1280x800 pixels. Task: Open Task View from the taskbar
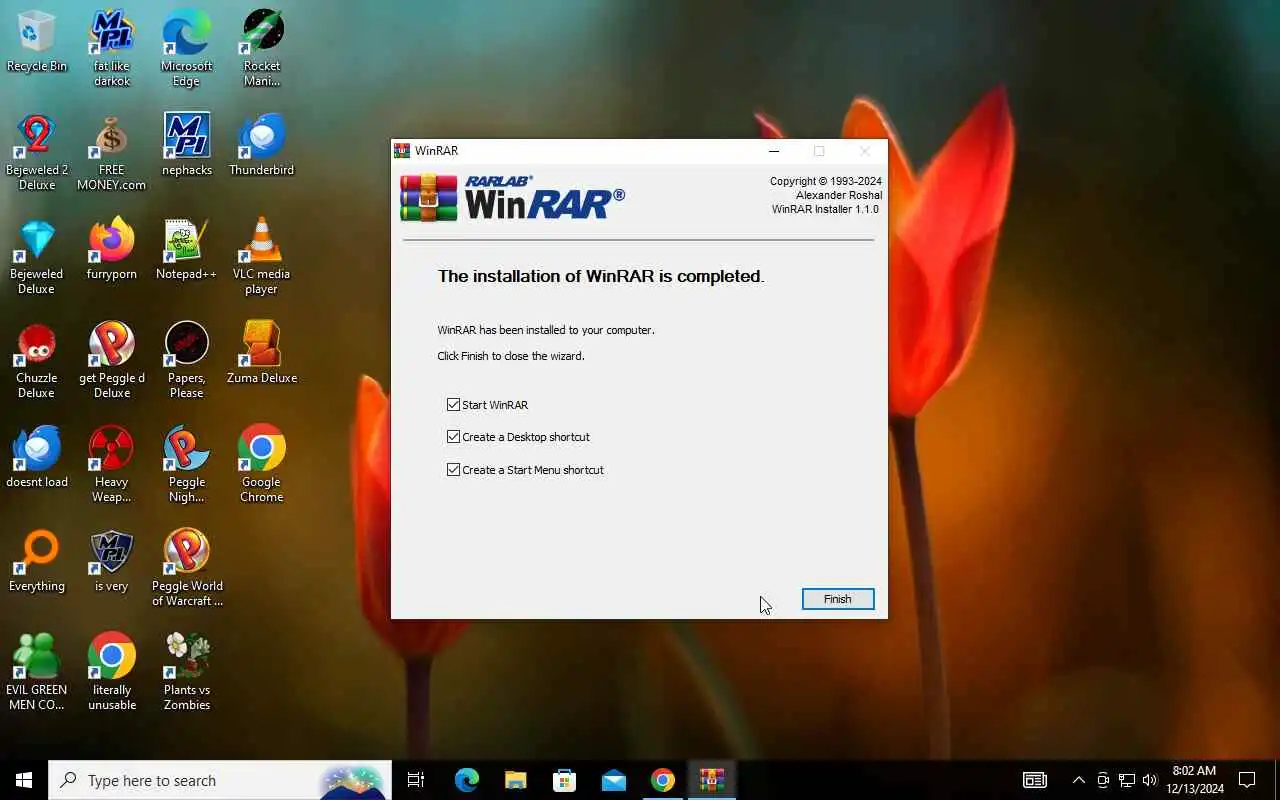coord(416,780)
